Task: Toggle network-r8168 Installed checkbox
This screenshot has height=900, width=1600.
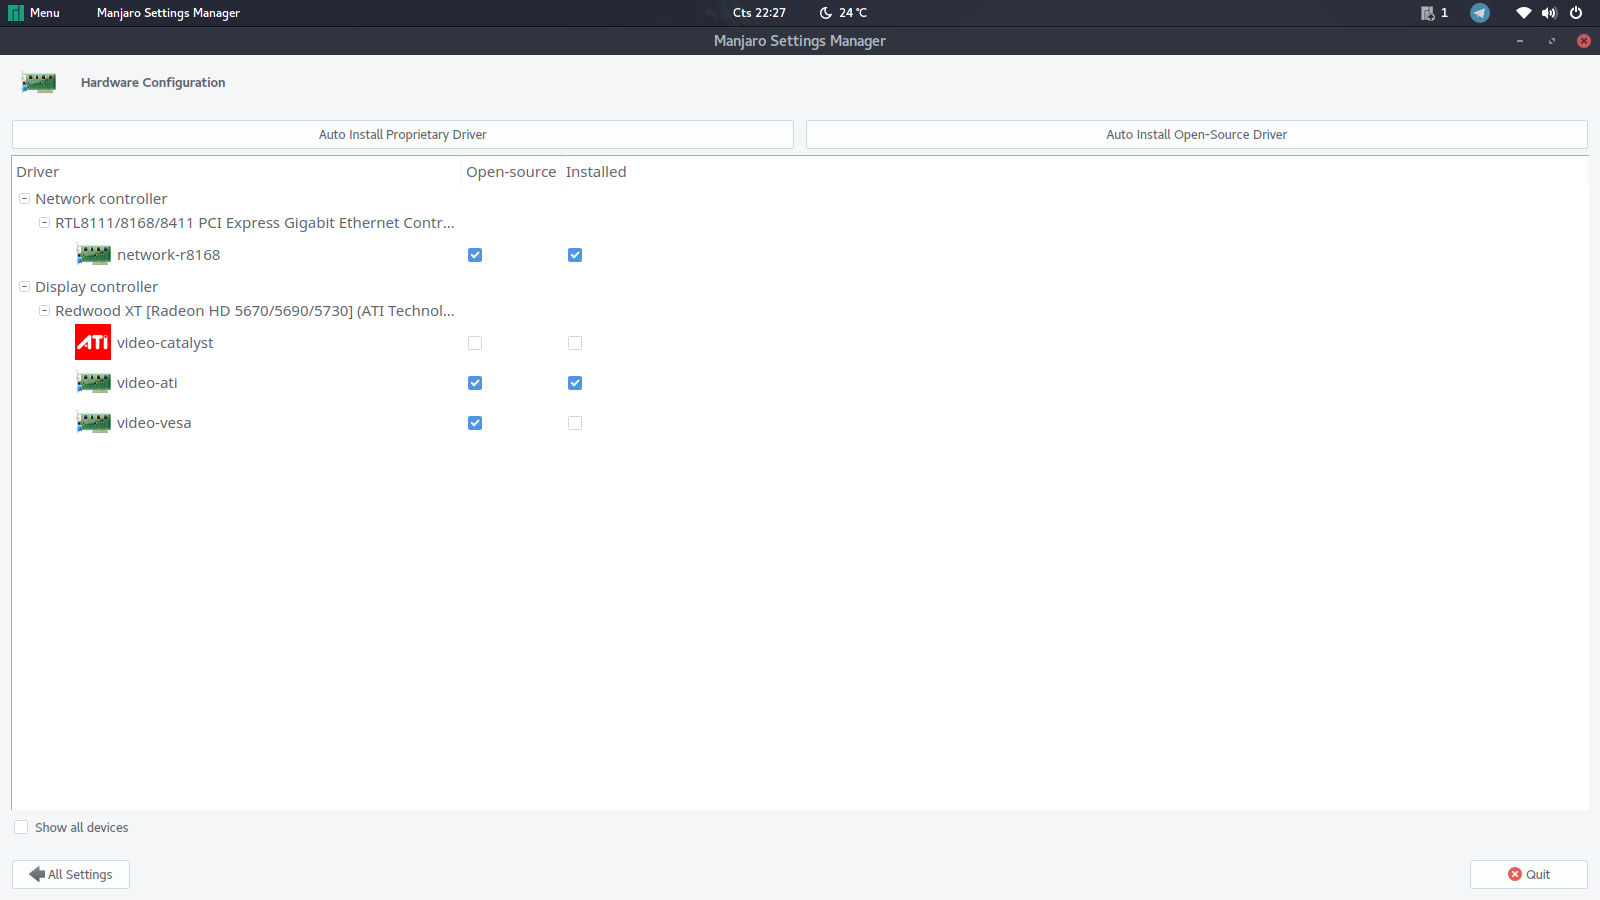Action: [x=575, y=255]
